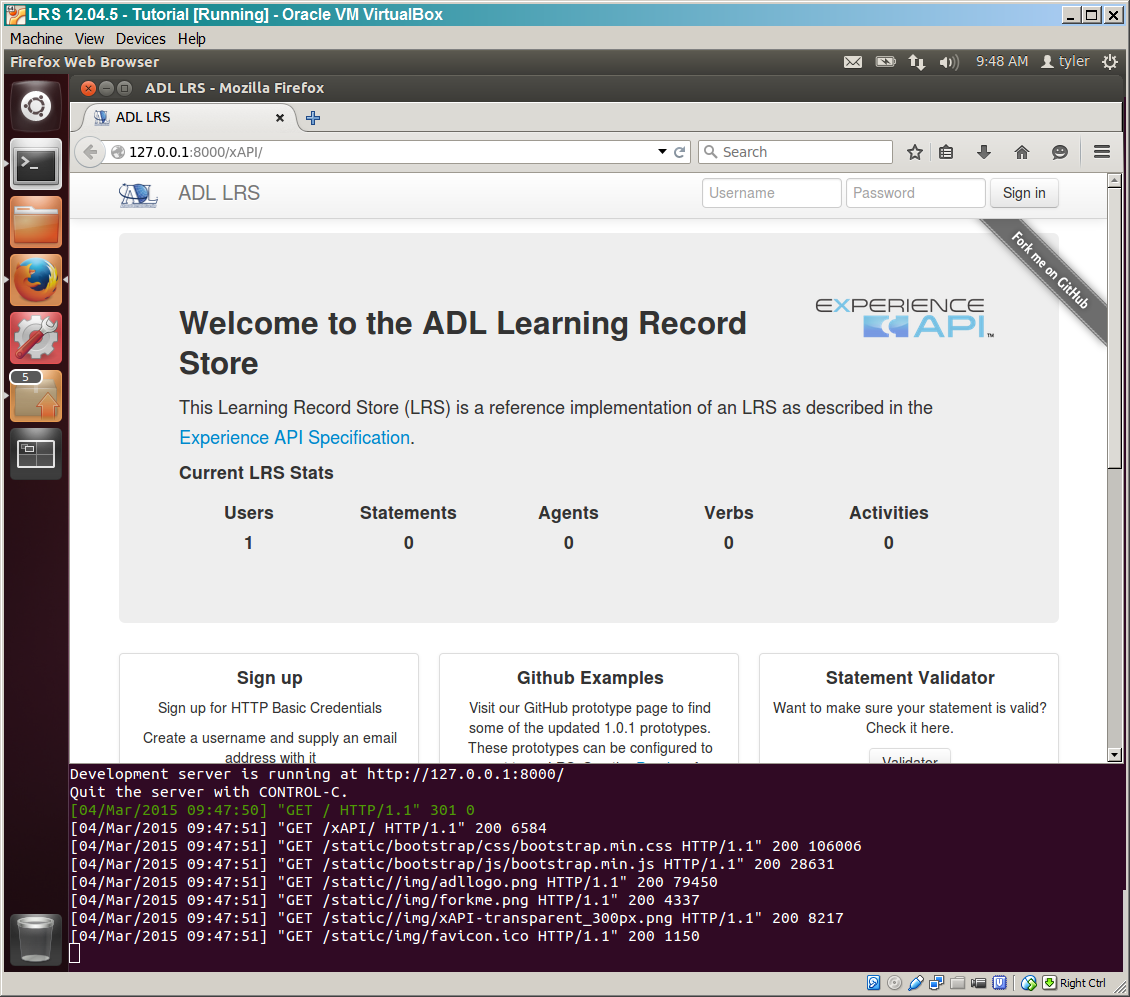Expand the URL bar history dropdown
This screenshot has height=997, width=1130.
[x=662, y=152]
